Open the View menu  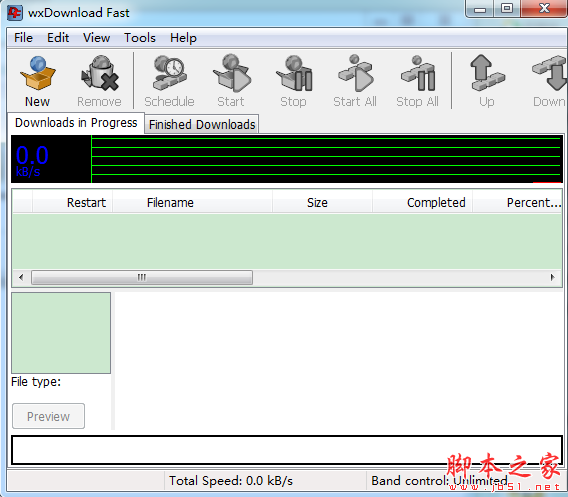[x=96, y=38]
